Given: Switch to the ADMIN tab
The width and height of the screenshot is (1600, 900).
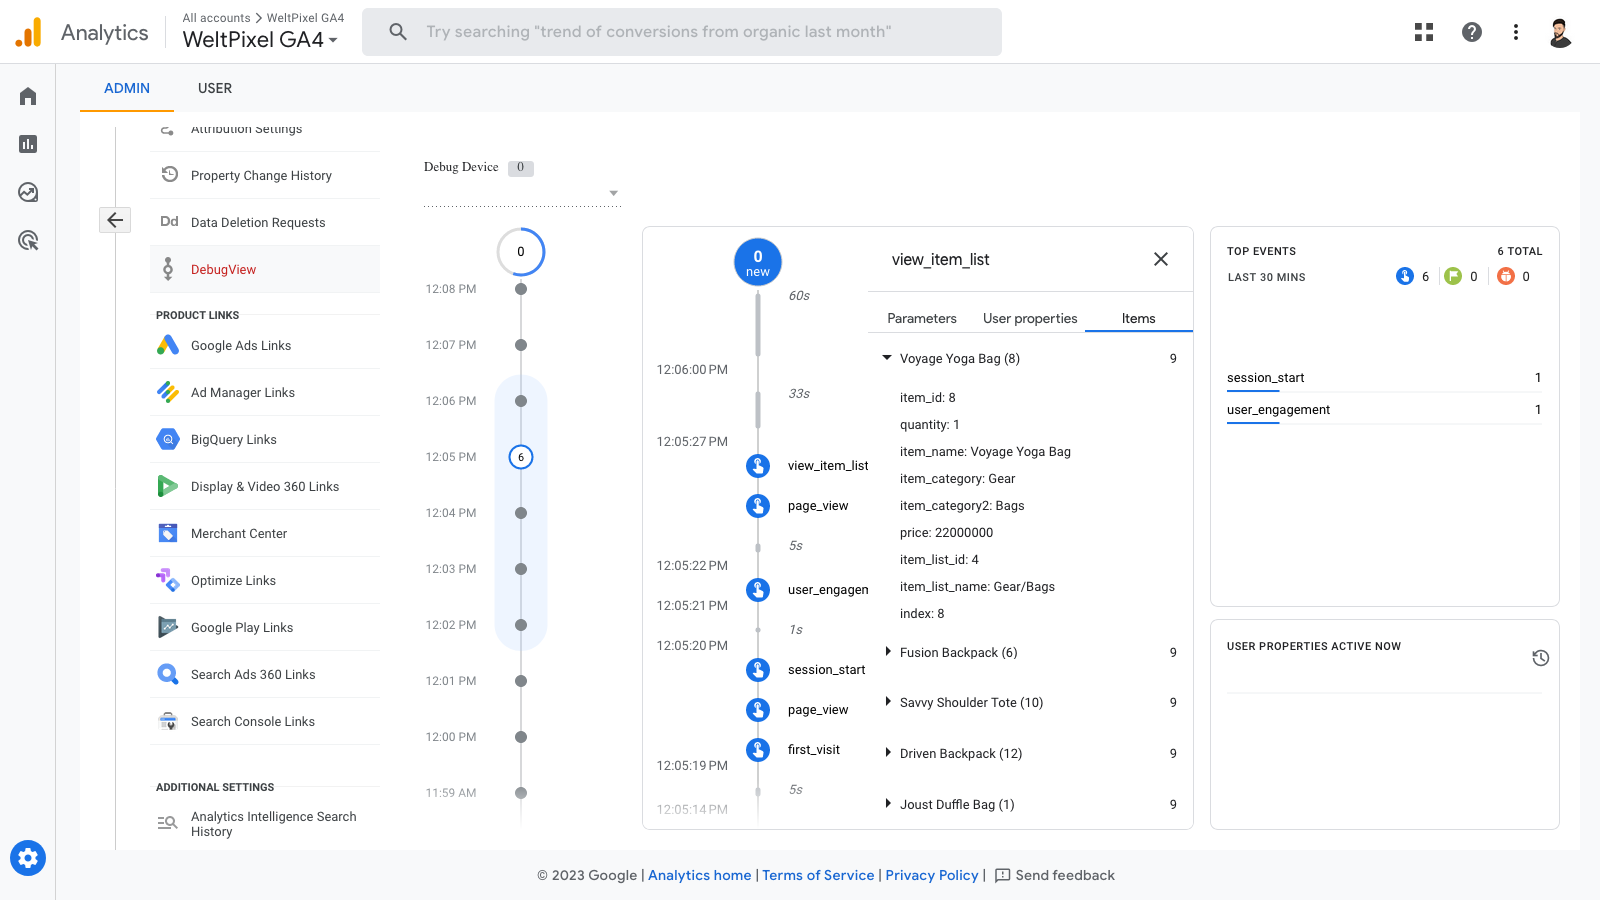Looking at the screenshot, I should click(x=127, y=88).
